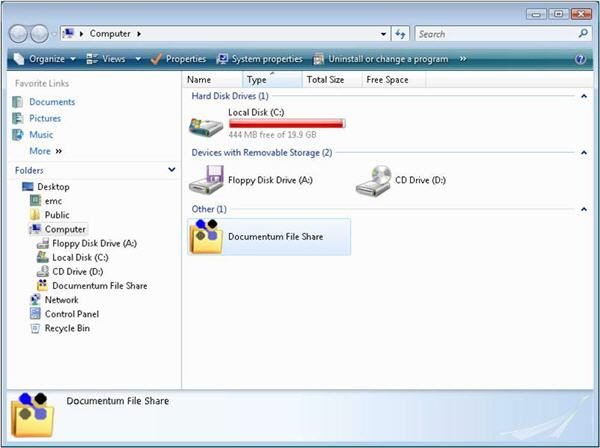Sort by the Name column header

(212, 80)
